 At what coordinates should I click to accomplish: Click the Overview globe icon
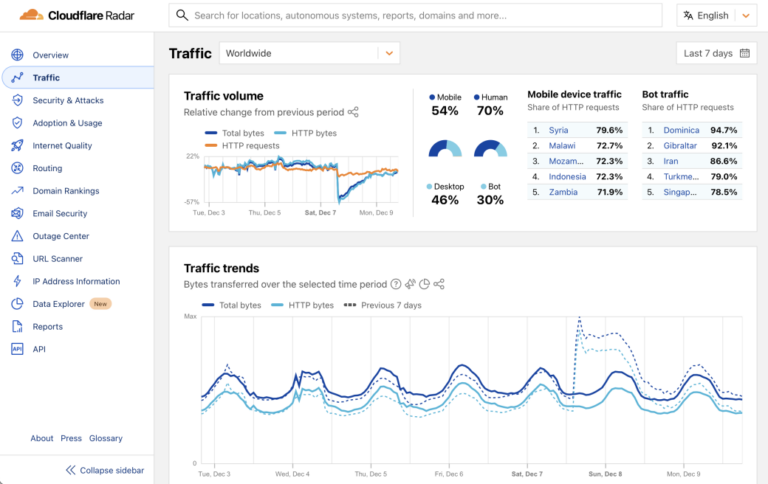17,55
